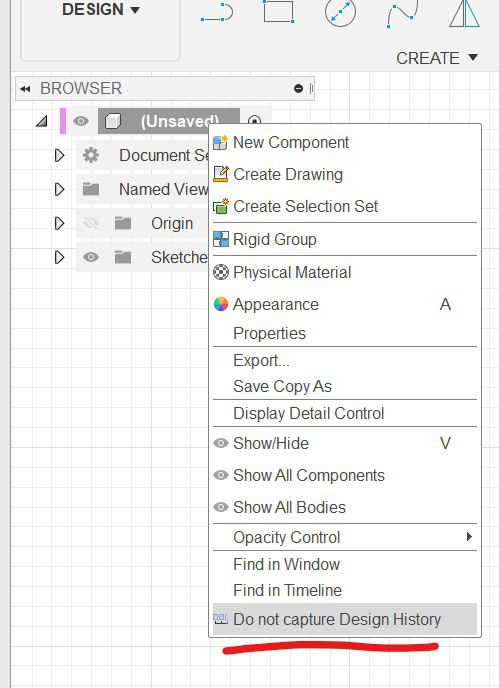The height and width of the screenshot is (688, 499).
Task: Open Appearance color wheel option
Action: 221,304
